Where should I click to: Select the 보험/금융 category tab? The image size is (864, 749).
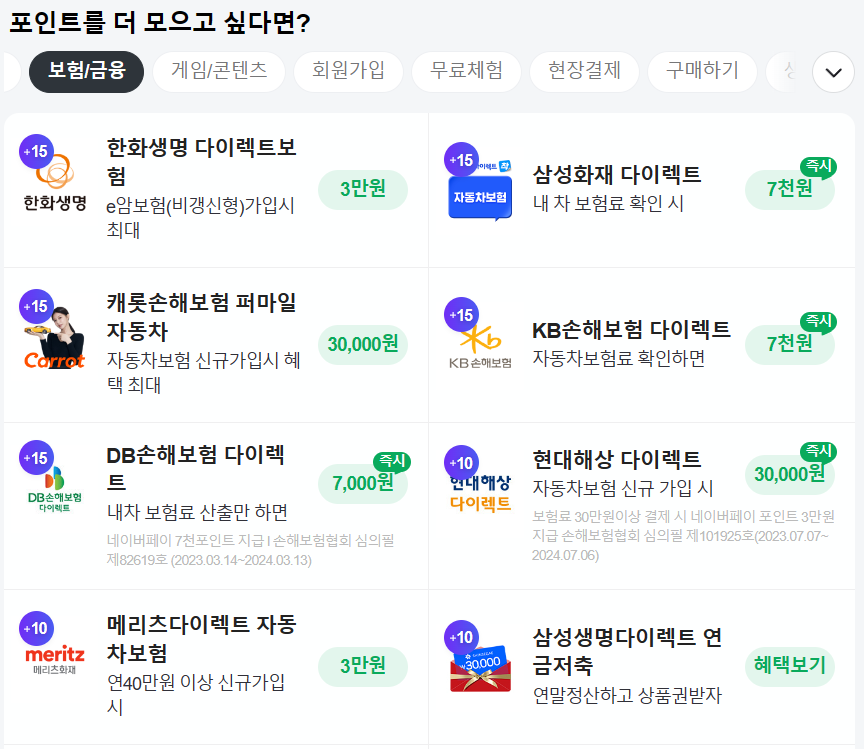tap(87, 72)
